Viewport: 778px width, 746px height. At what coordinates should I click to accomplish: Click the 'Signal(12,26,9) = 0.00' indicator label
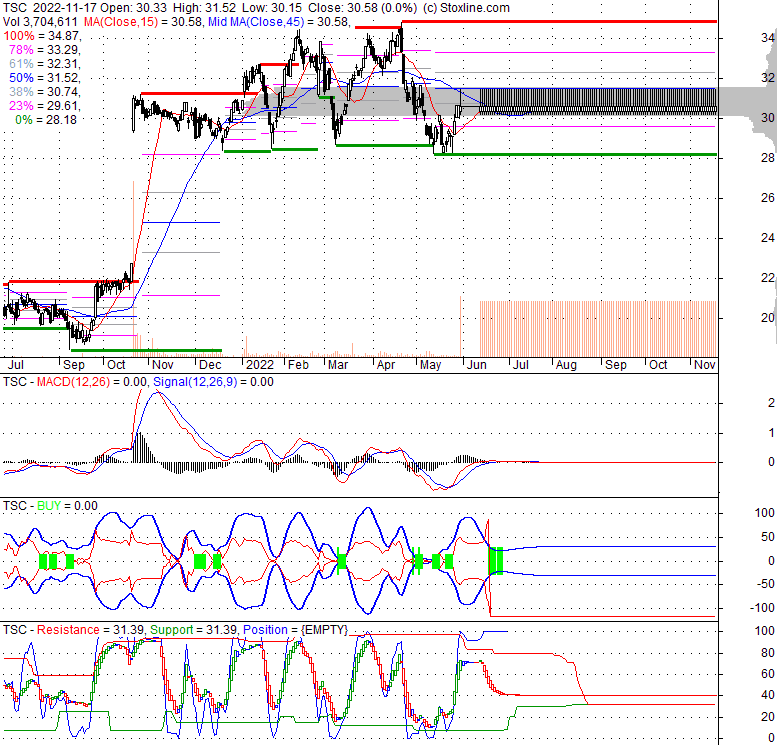click(213, 381)
